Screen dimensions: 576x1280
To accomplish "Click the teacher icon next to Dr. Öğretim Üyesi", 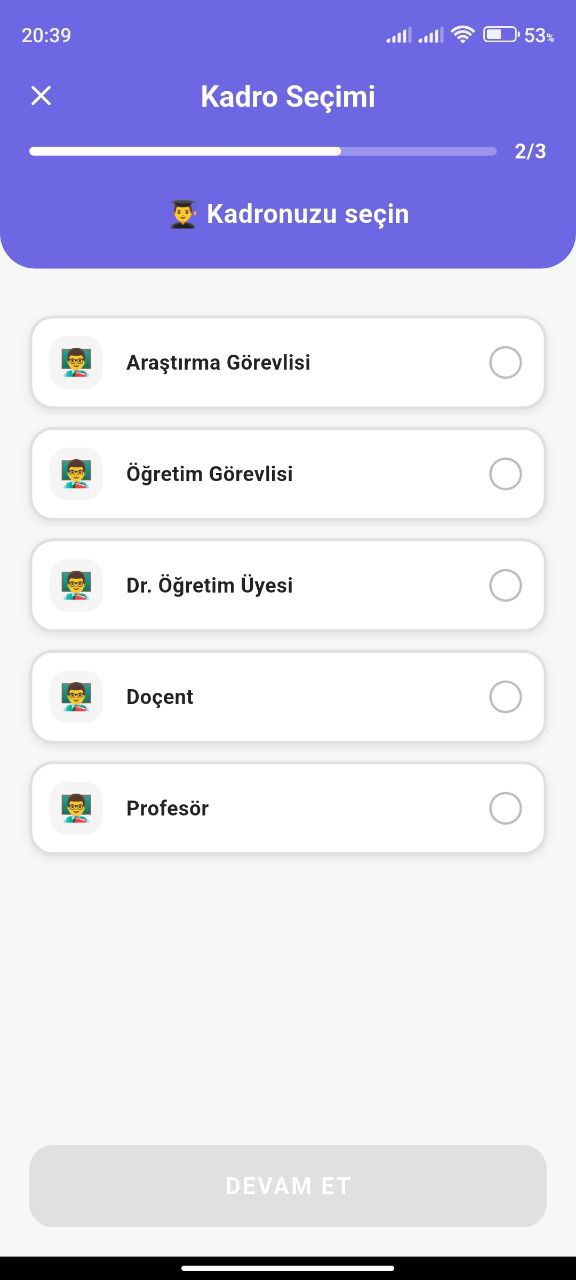I will point(76,585).
